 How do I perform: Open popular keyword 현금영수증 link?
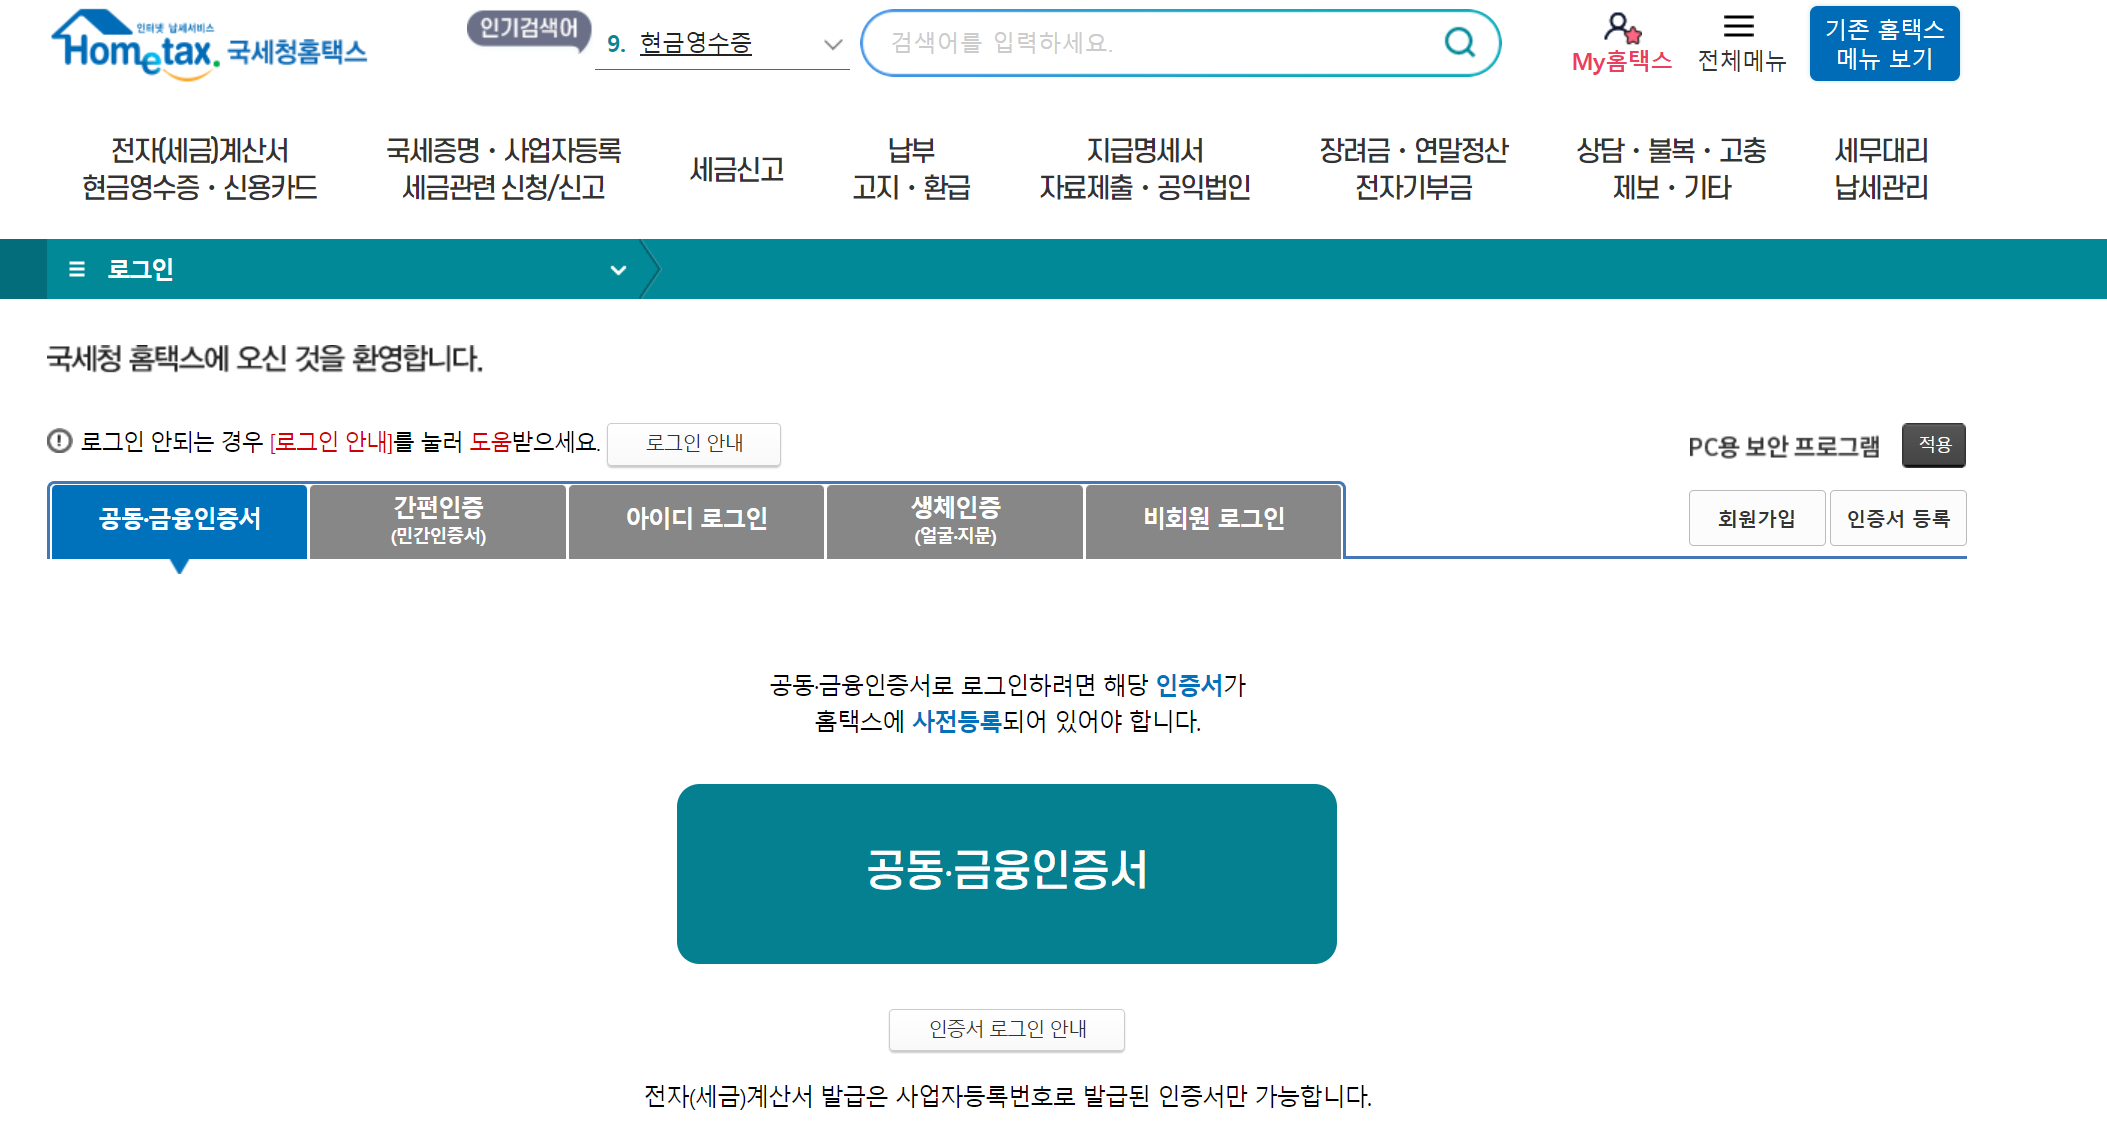pyautogui.click(x=695, y=44)
